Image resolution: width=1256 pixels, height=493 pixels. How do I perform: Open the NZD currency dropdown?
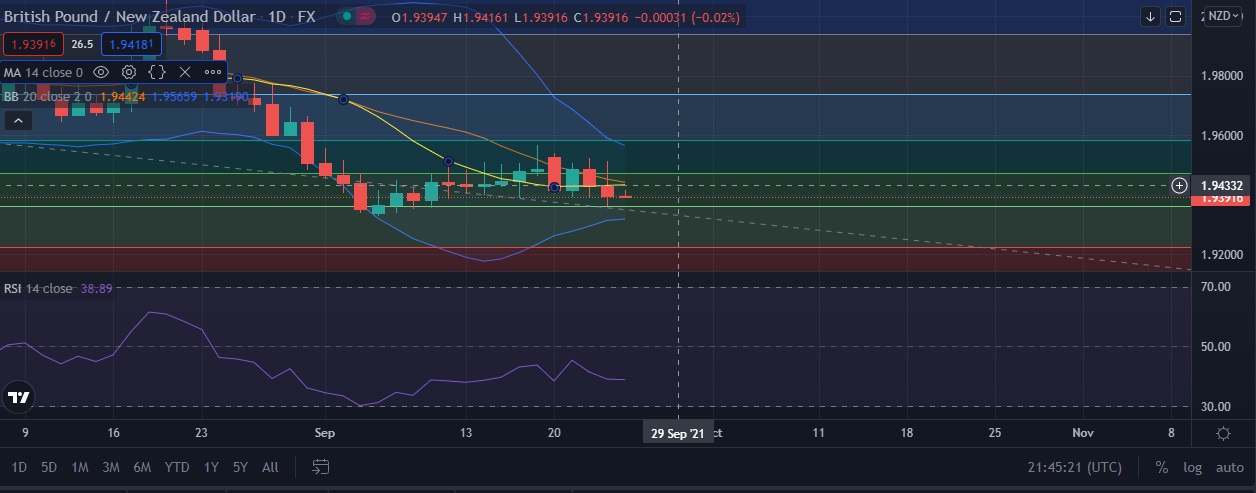1224,16
